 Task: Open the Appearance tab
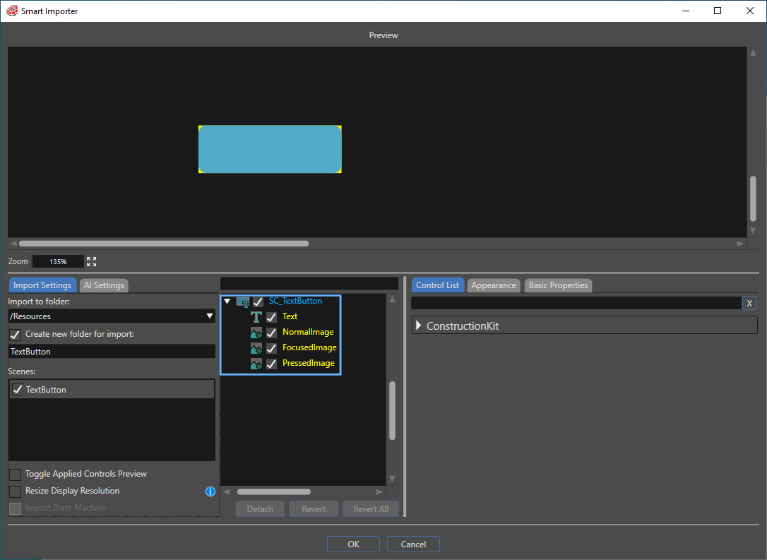[494, 285]
